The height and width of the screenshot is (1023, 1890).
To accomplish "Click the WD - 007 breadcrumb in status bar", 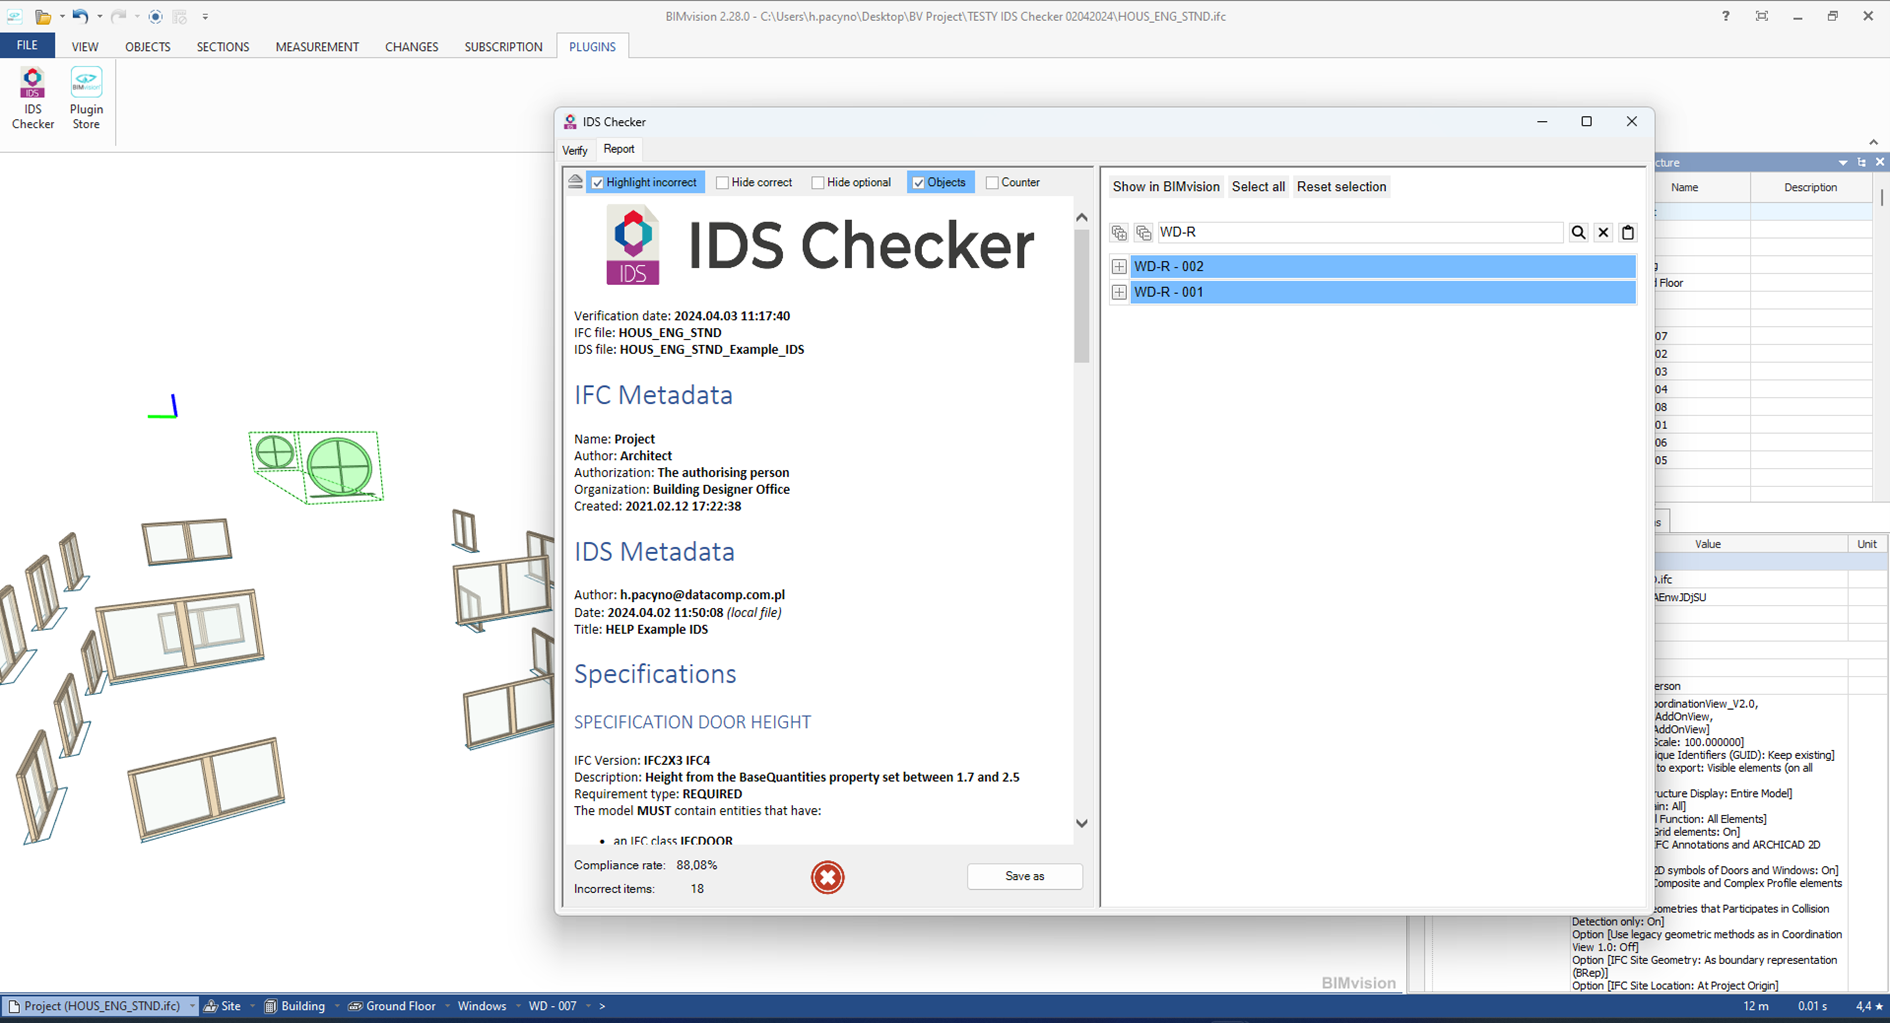I will click(x=553, y=1006).
